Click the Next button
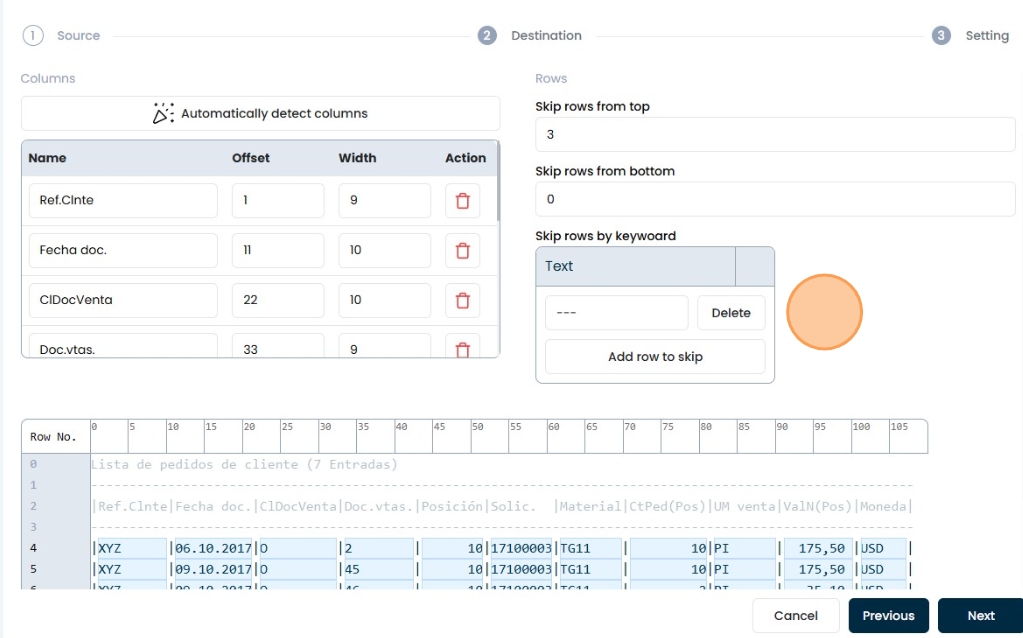The width and height of the screenshot is (1023, 638). click(980, 616)
